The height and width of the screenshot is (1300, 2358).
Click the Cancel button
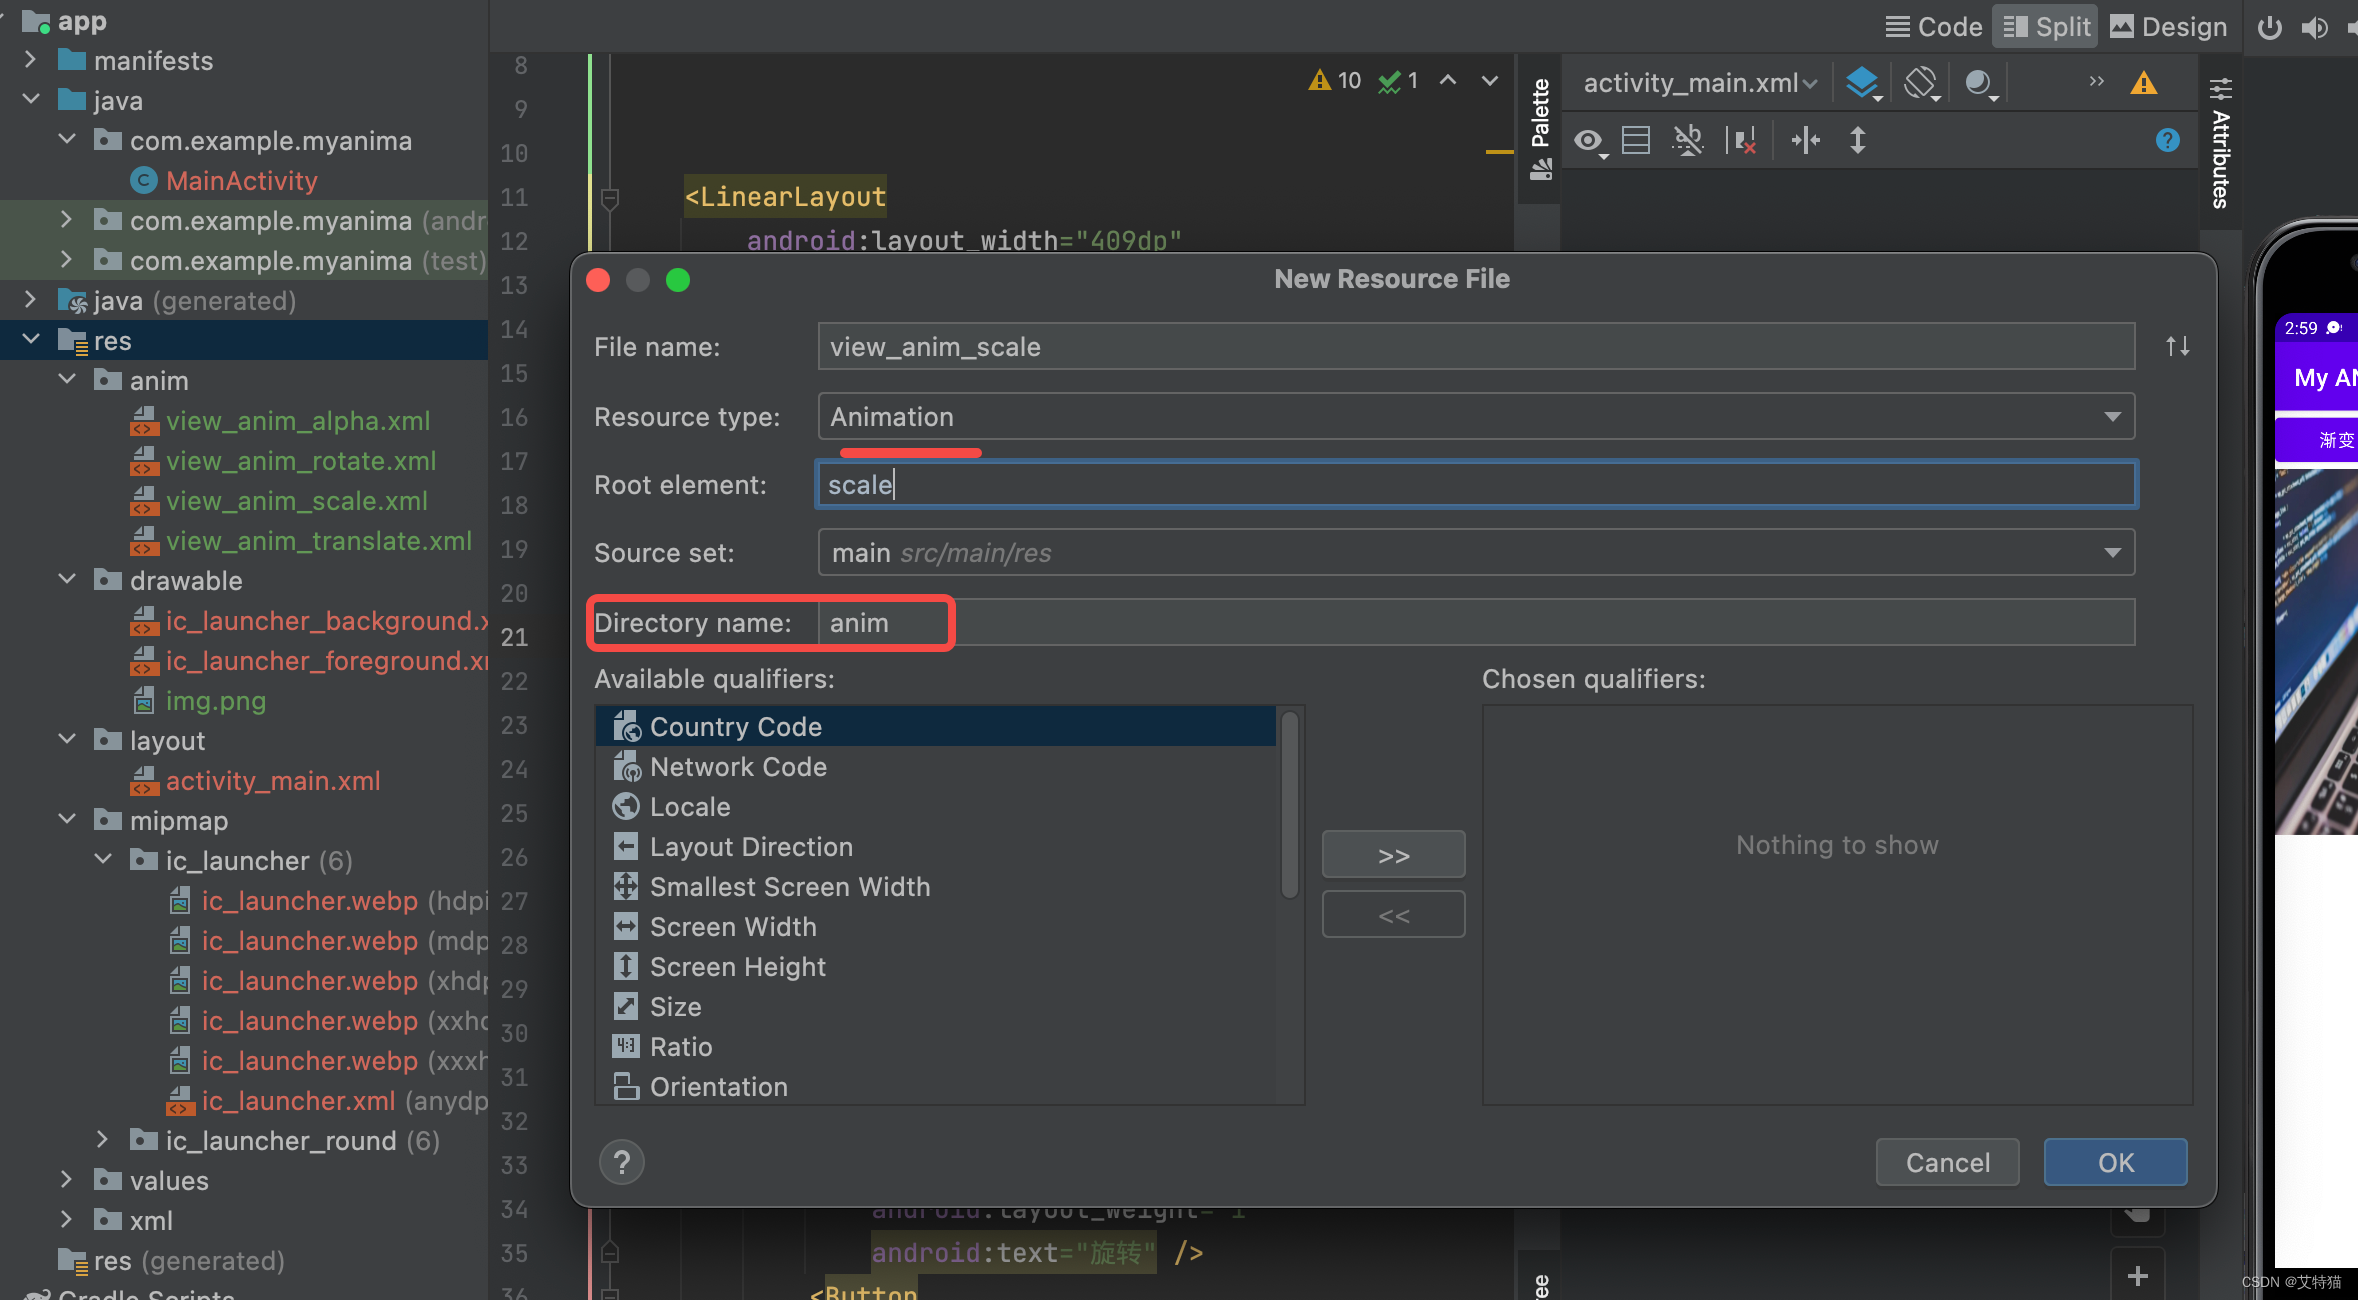(x=1947, y=1162)
